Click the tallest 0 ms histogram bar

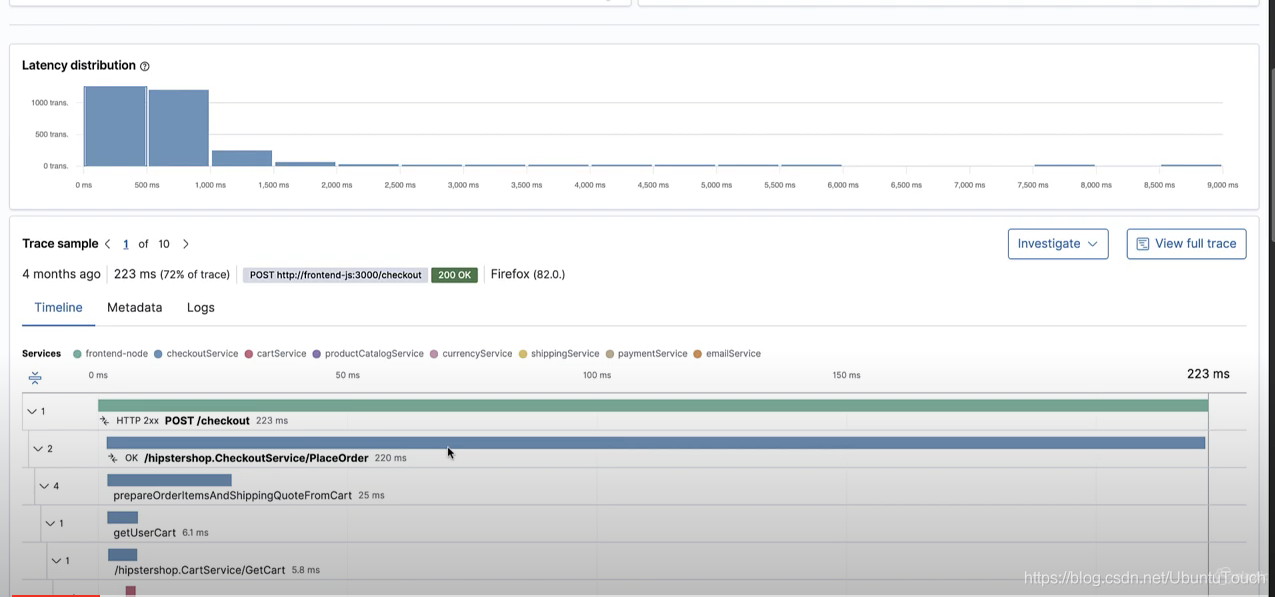coord(115,126)
